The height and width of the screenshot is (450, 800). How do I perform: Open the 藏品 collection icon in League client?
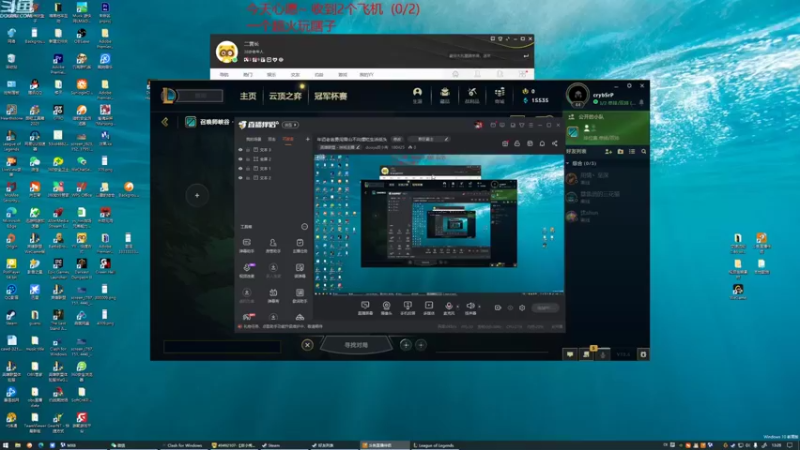pyautogui.click(x=445, y=94)
